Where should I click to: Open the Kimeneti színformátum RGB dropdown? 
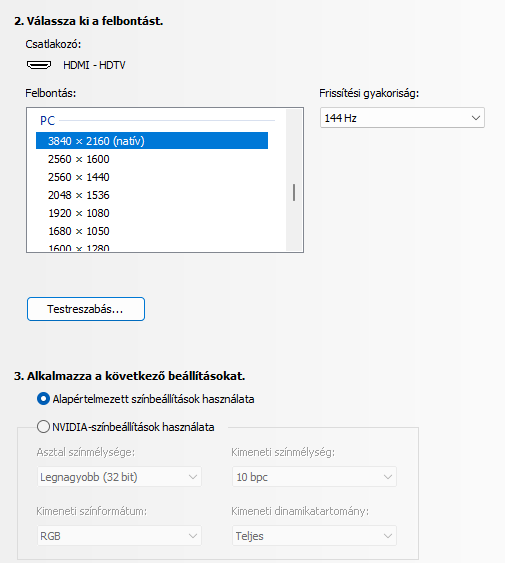119,536
